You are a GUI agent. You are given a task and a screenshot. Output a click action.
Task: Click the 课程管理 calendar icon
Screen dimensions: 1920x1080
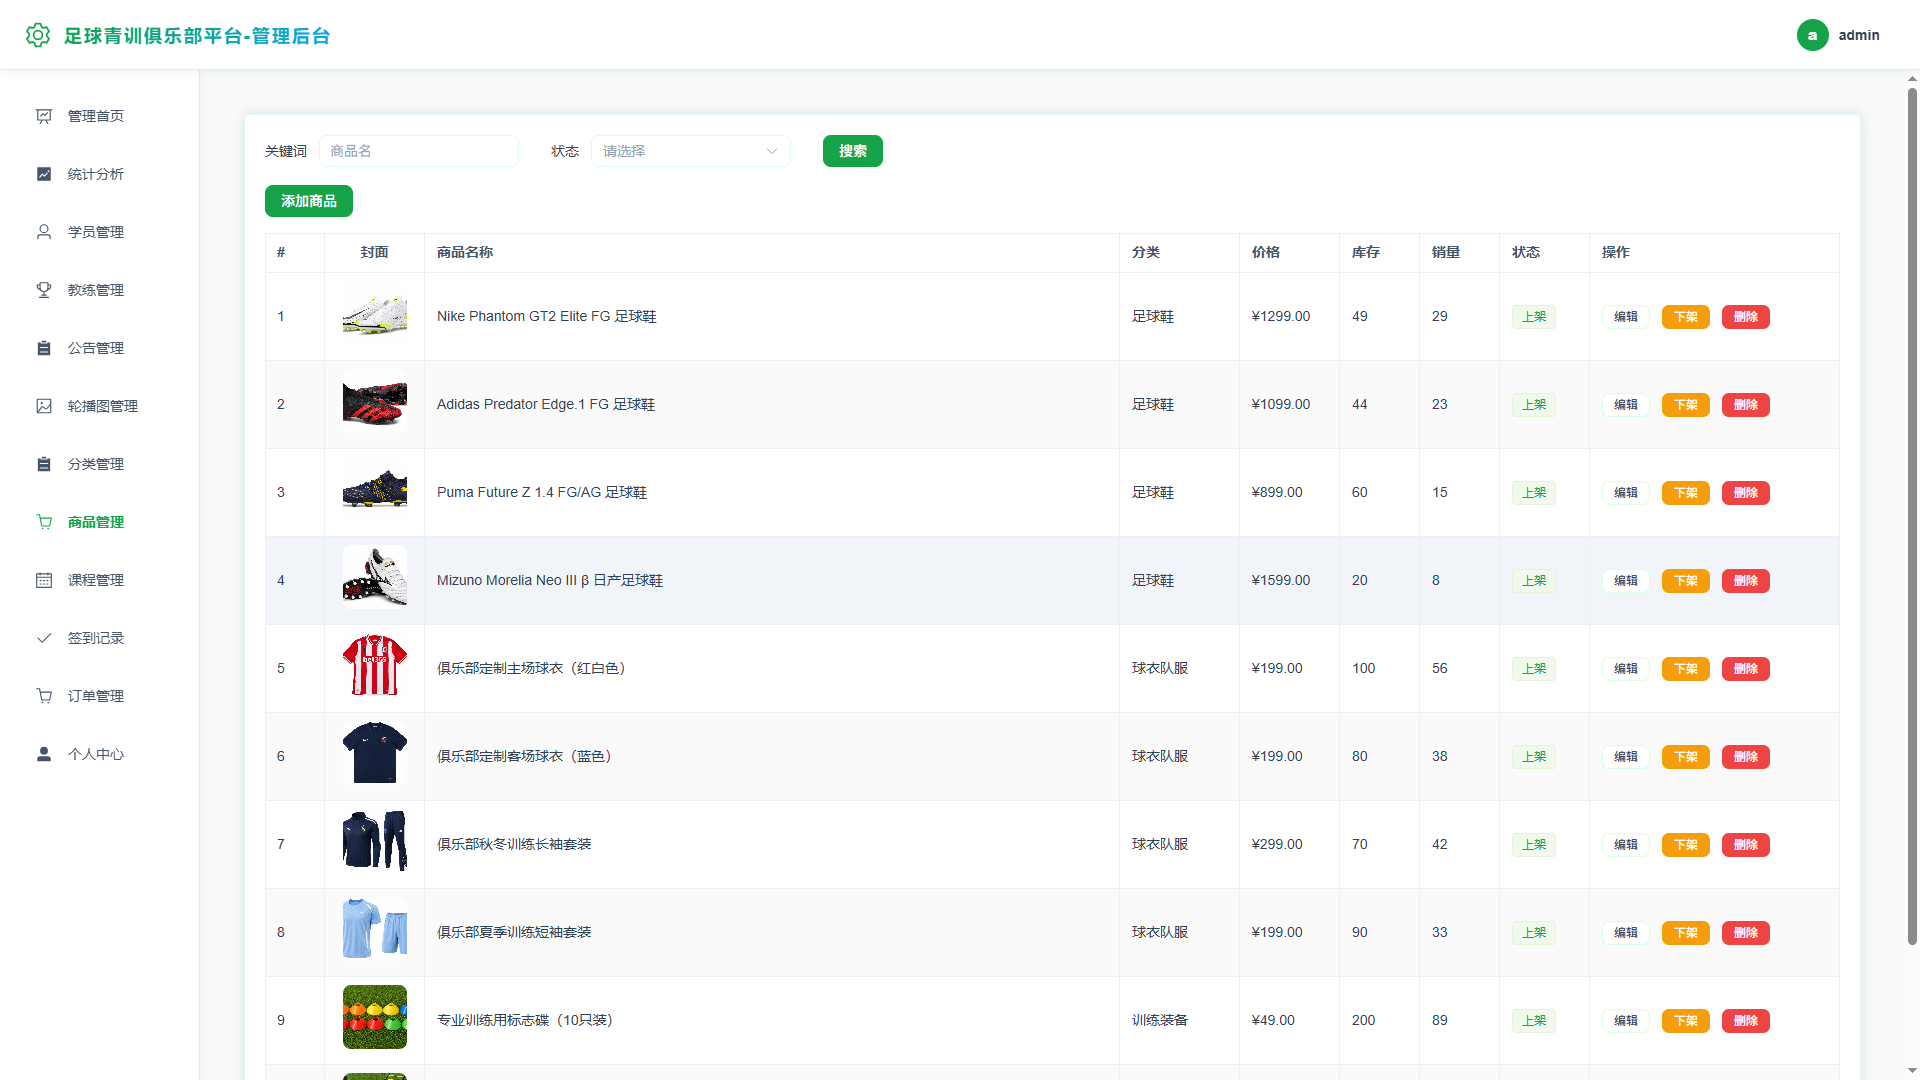click(44, 580)
